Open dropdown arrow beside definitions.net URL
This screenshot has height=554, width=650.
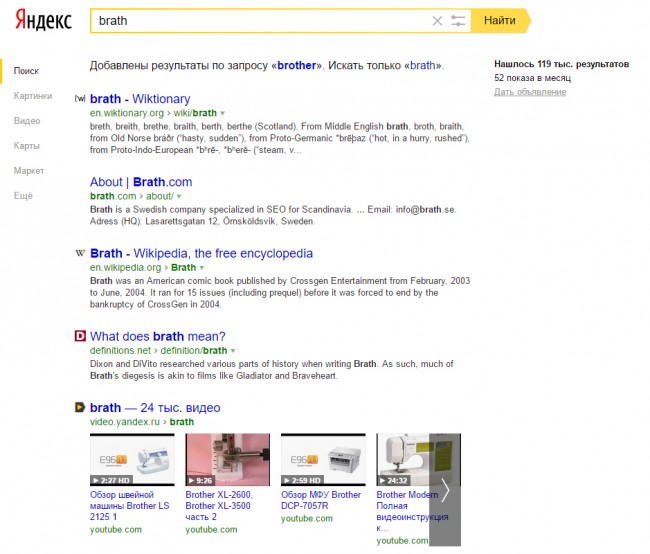click(x=233, y=352)
